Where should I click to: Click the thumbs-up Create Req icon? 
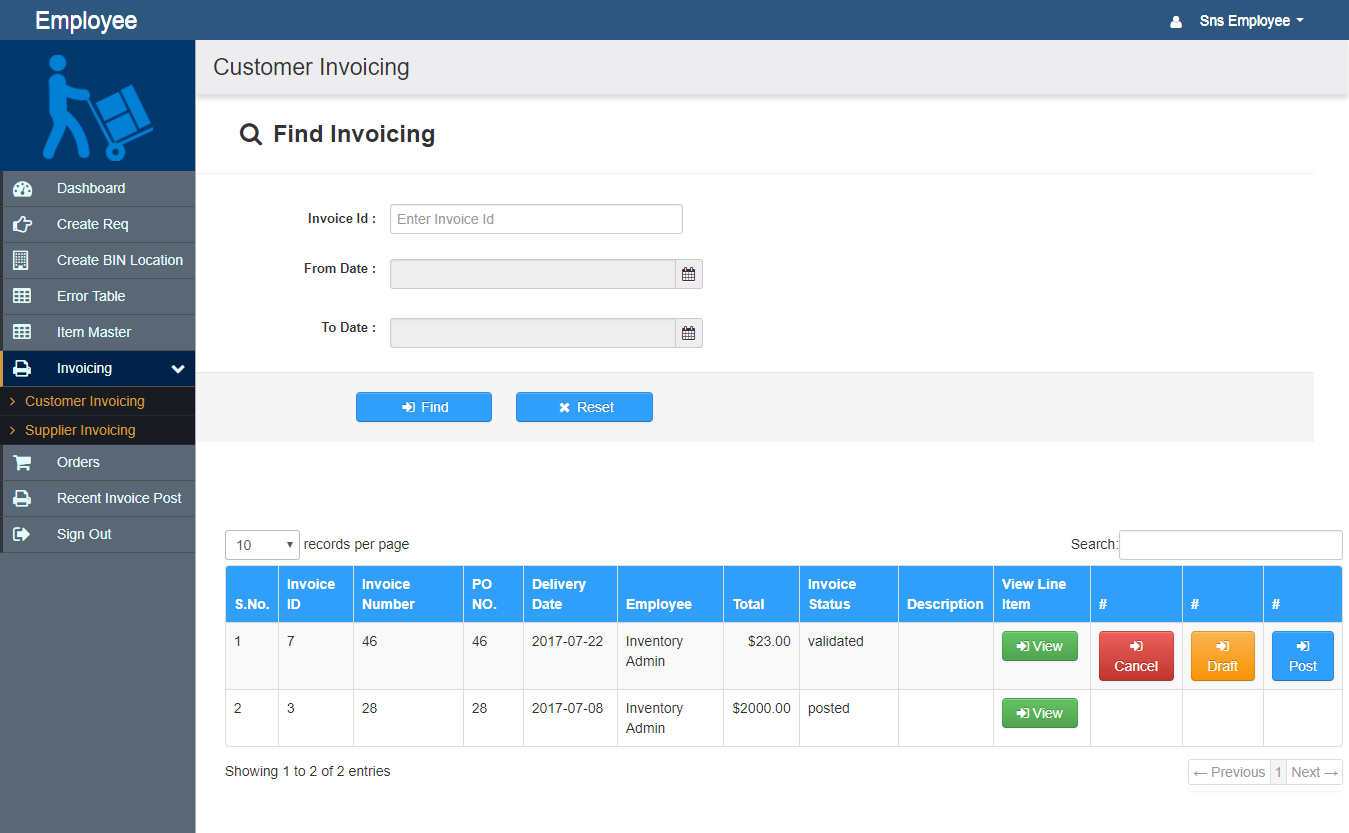pos(22,224)
